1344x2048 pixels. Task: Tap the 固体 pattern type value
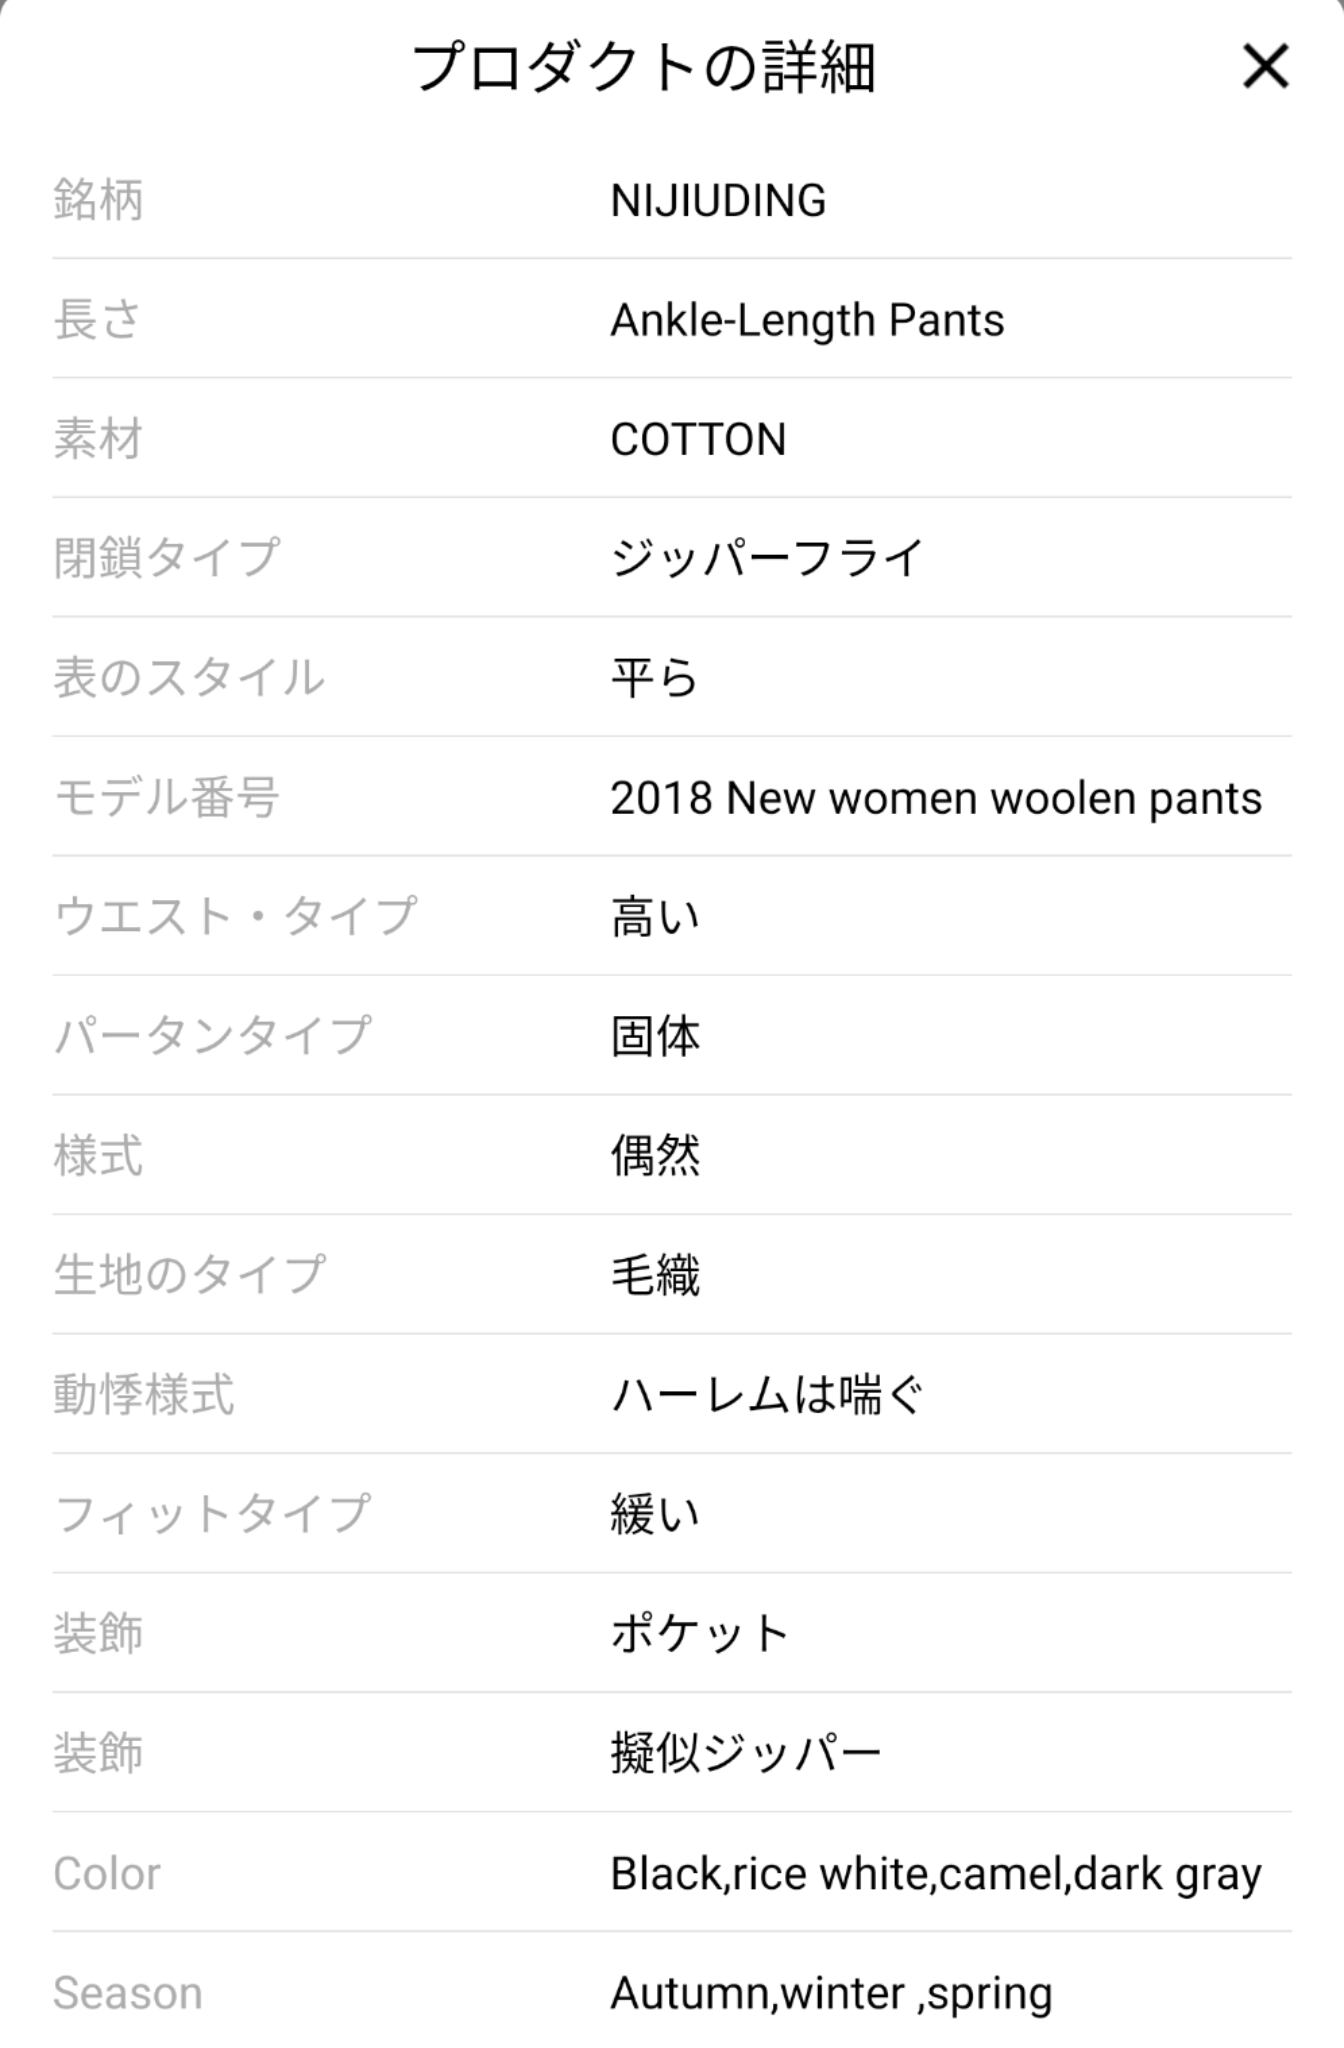[655, 1036]
